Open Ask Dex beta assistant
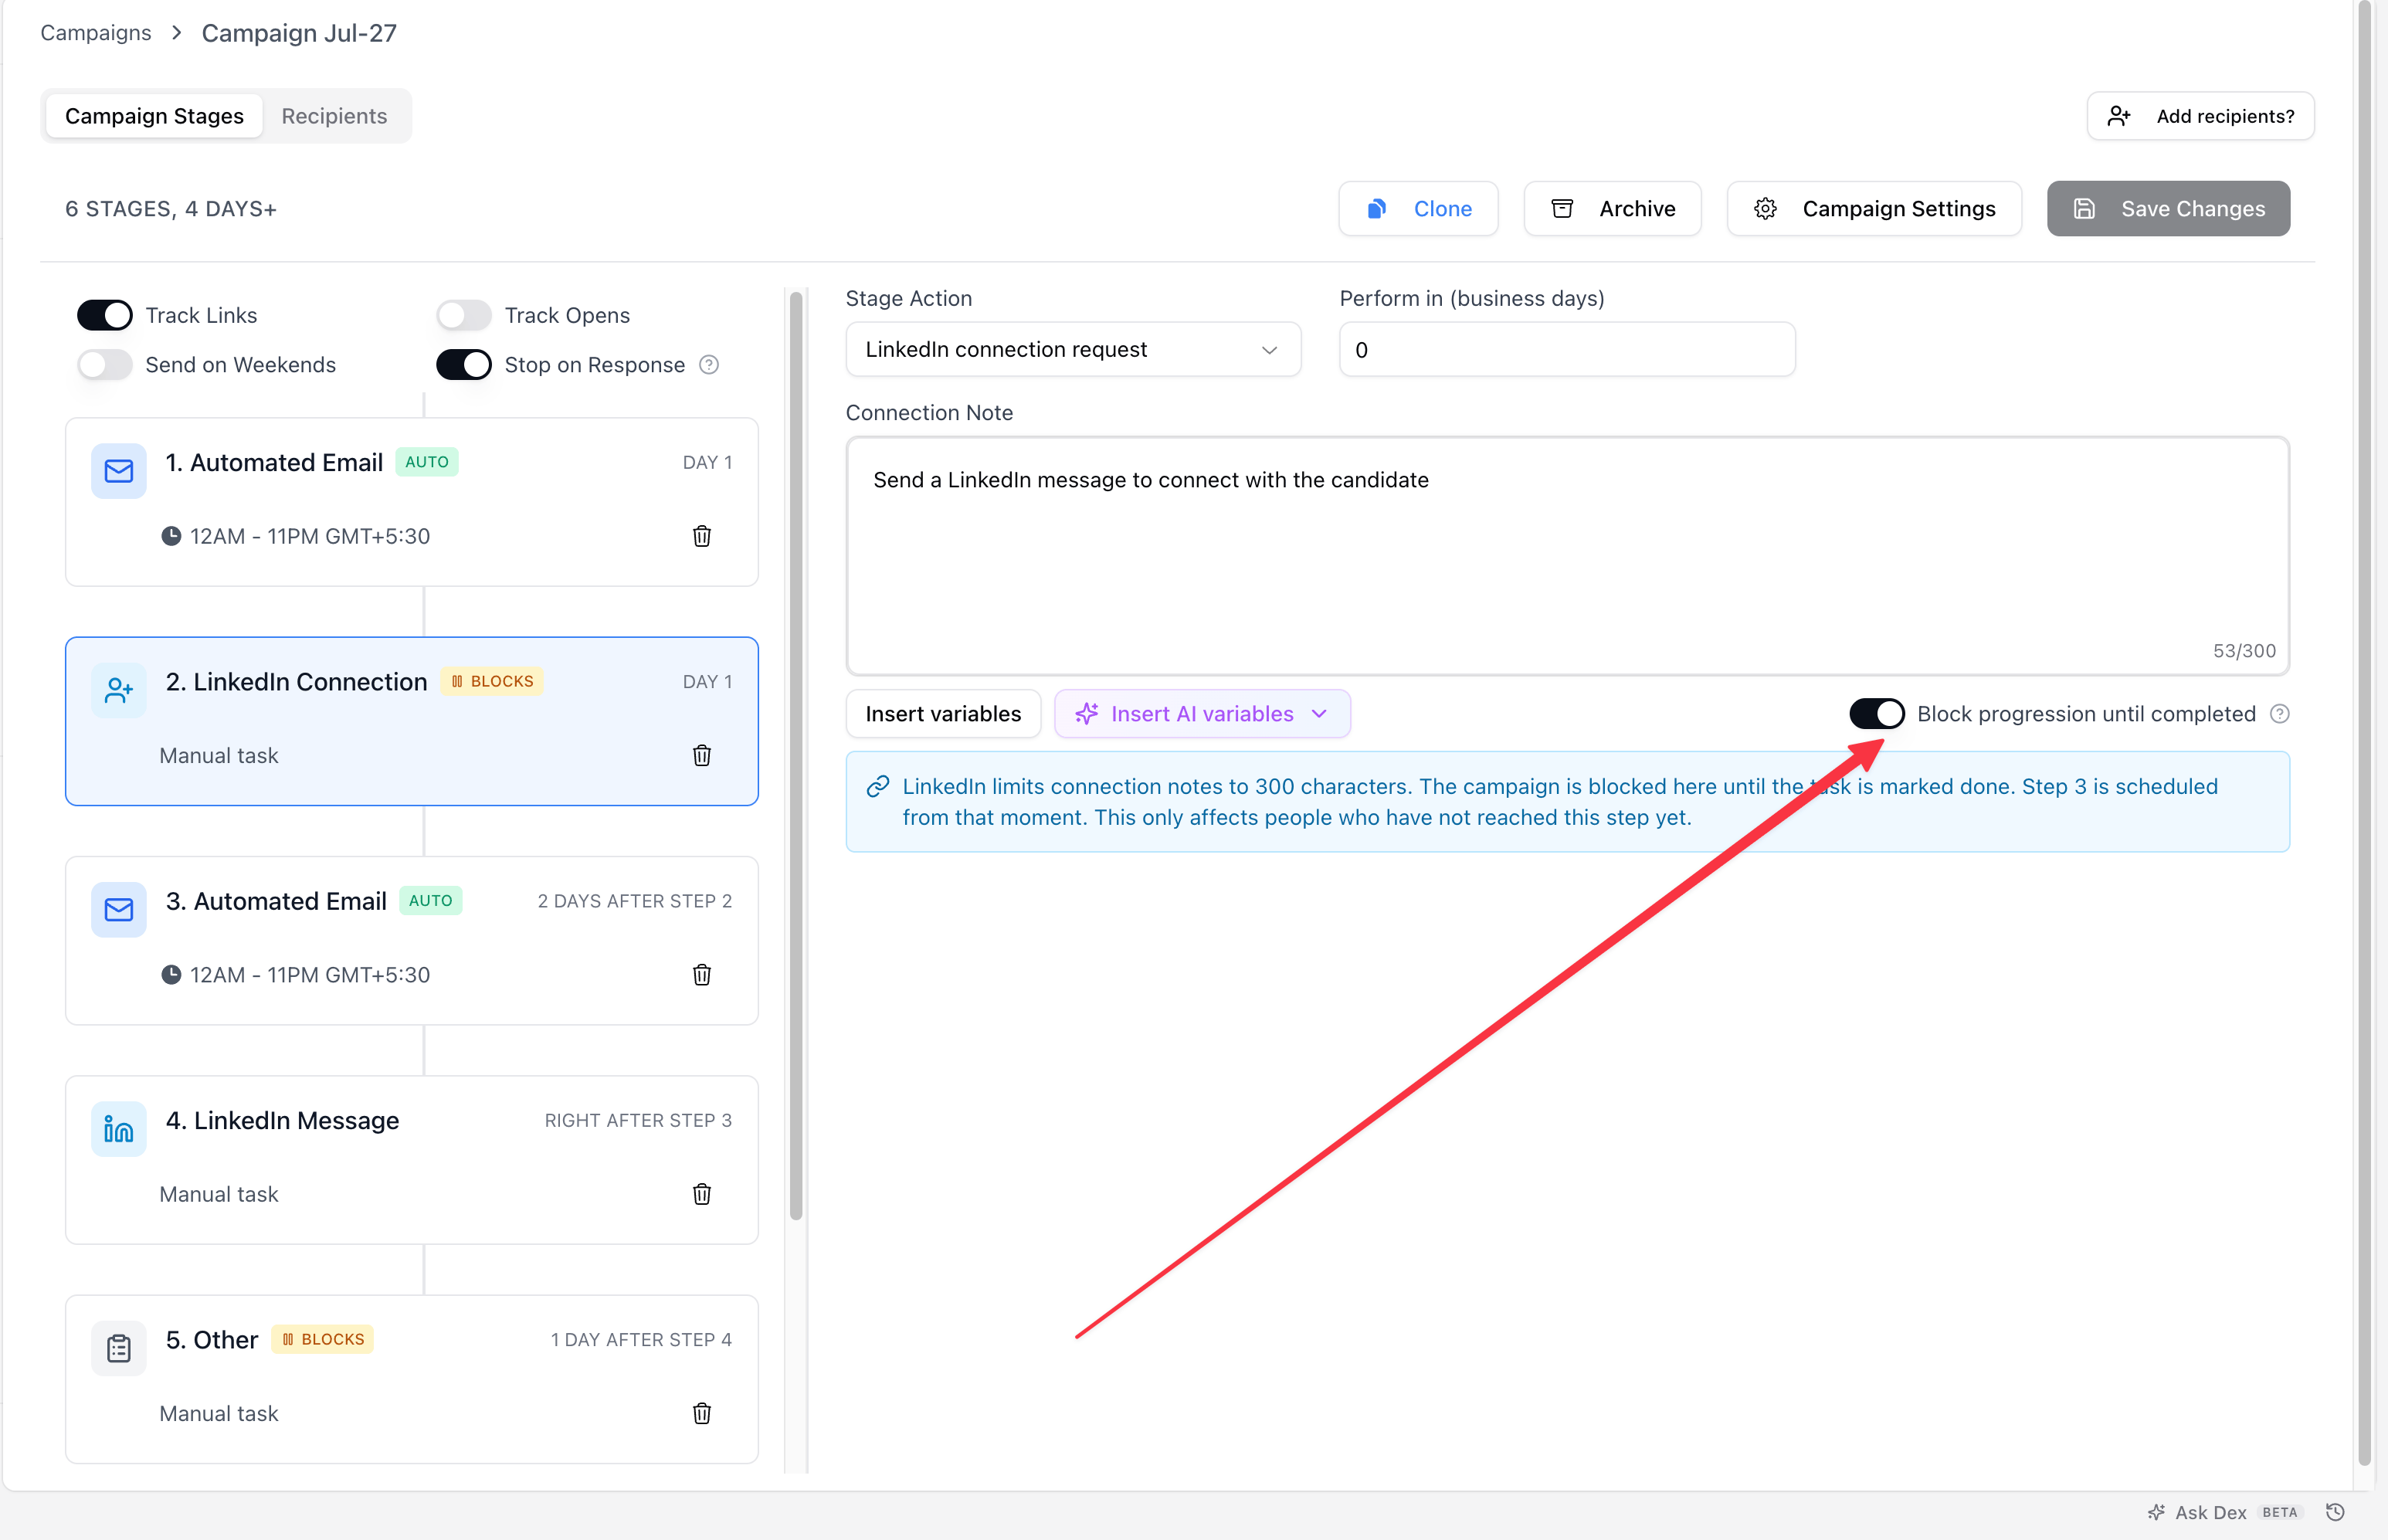Viewport: 2388px width, 1540px height. (2225, 1512)
